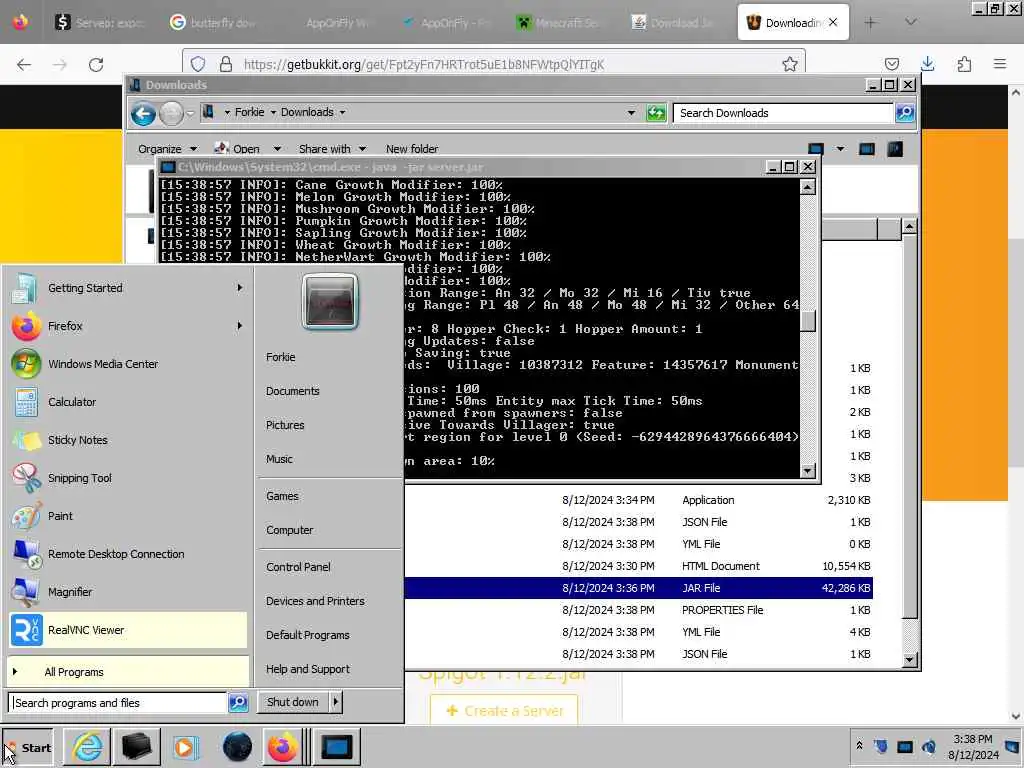Image resolution: width=1024 pixels, height=768 pixels.
Task: Open Firefox downloads panel
Action: 927,64
